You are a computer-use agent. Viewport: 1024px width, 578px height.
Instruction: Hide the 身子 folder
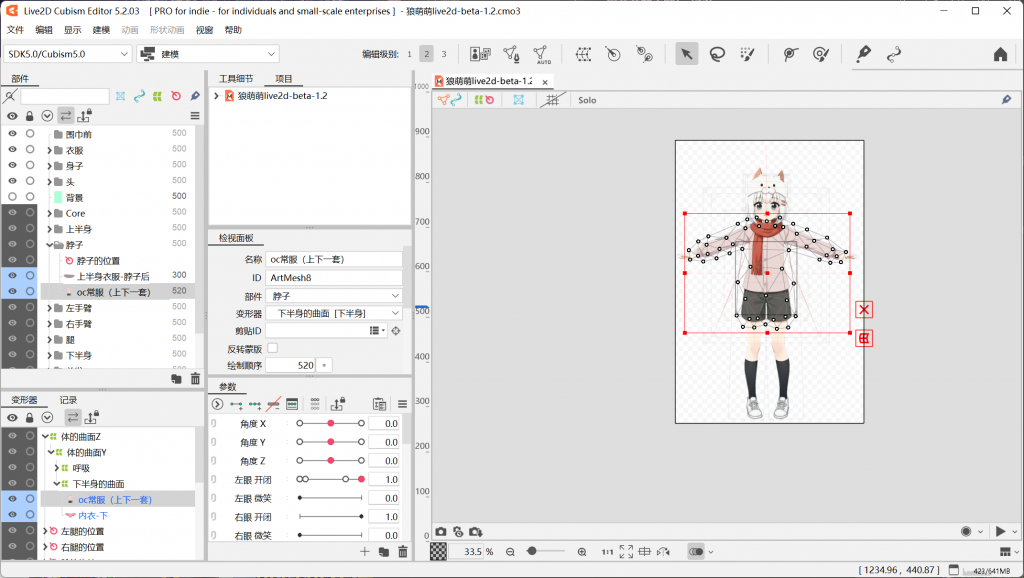12,165
